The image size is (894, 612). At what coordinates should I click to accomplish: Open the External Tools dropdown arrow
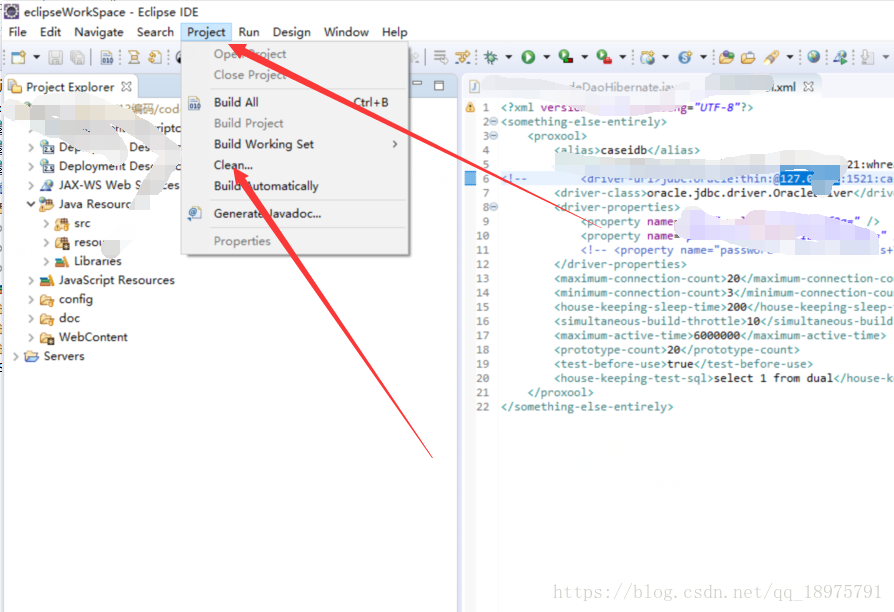click(x=623, y=57)
